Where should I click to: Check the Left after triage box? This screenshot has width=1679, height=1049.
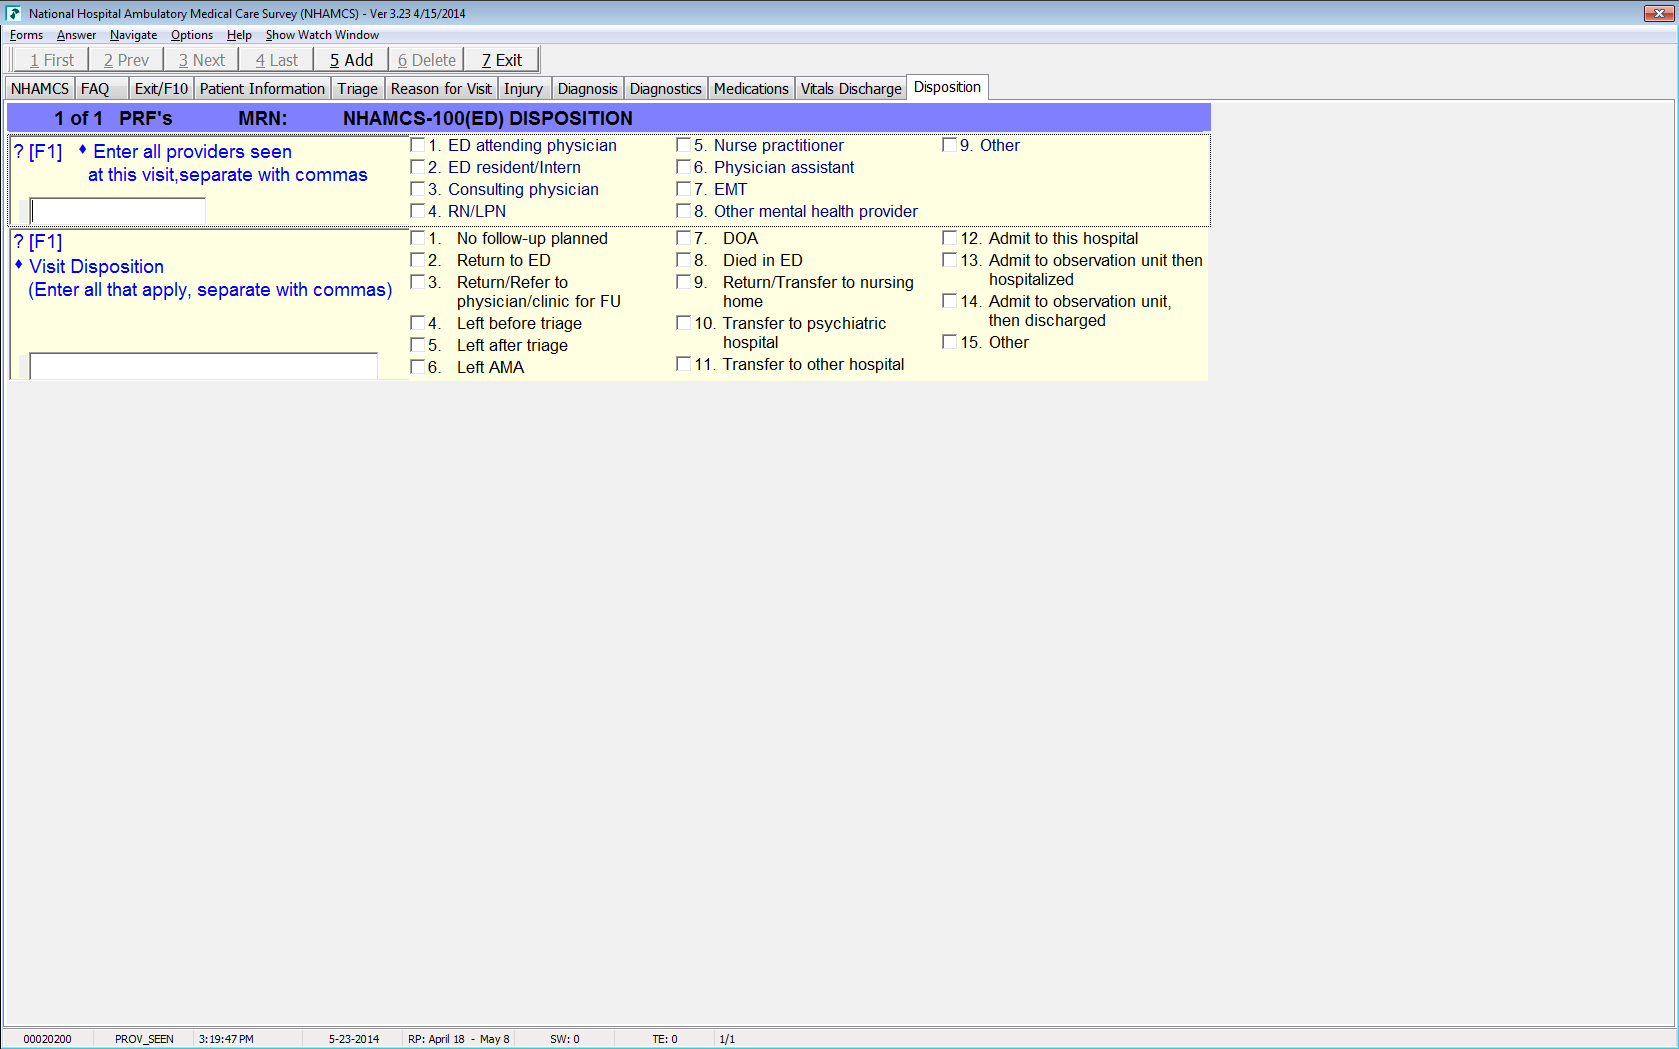coord(418,345)
